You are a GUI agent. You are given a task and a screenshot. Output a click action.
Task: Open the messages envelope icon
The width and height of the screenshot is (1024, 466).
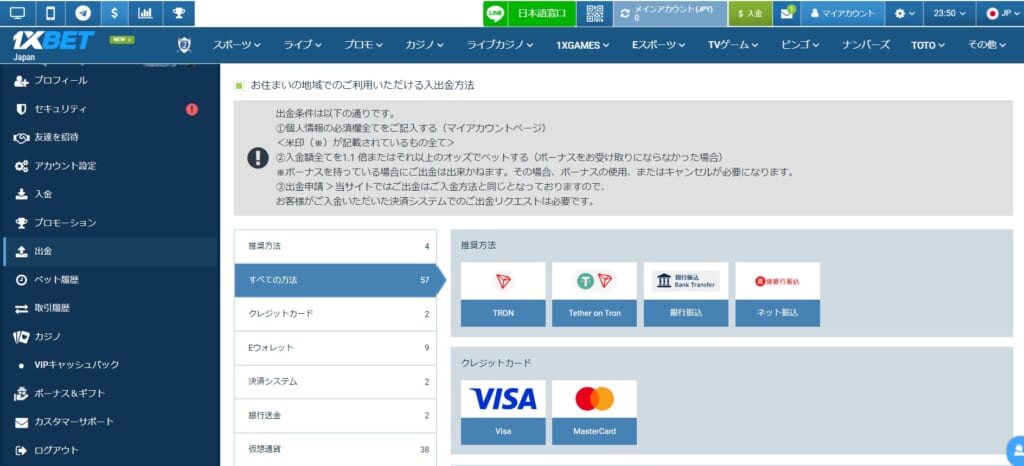787,13
